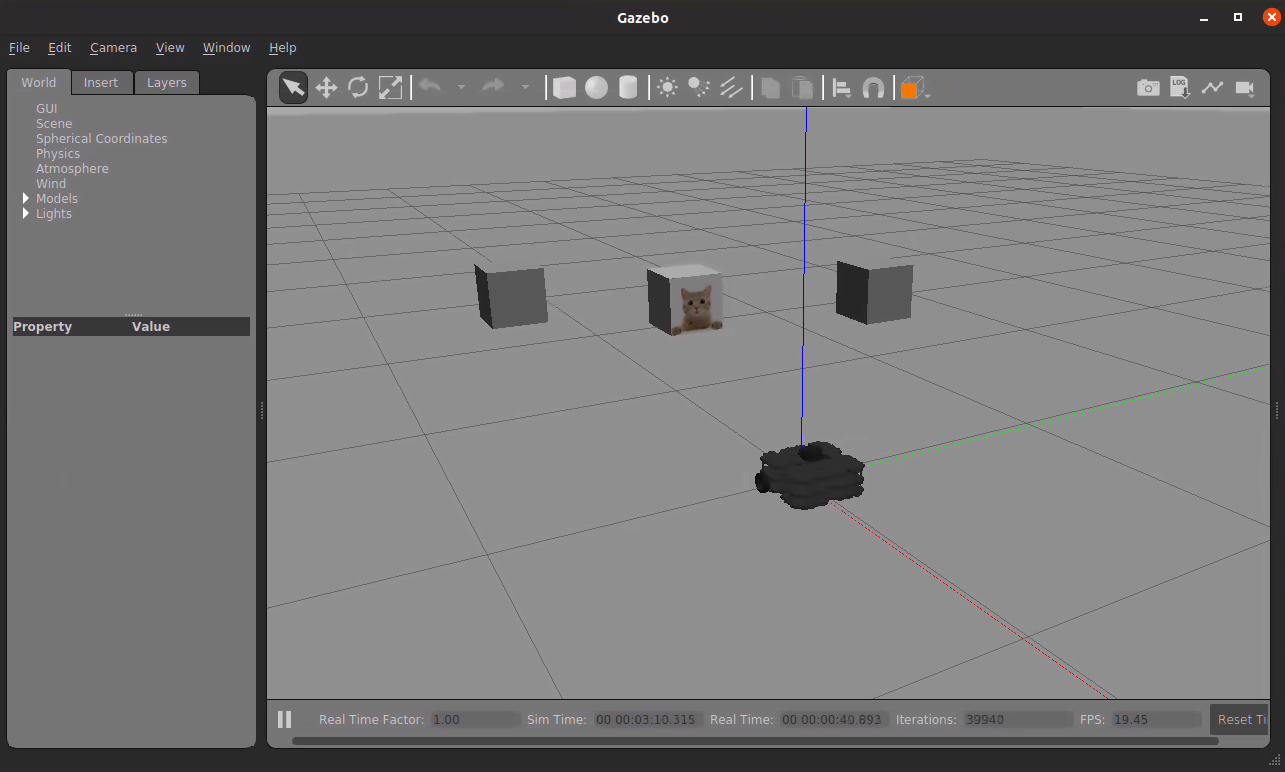Take a screenshot with the camera icon

click(1148, 87)
